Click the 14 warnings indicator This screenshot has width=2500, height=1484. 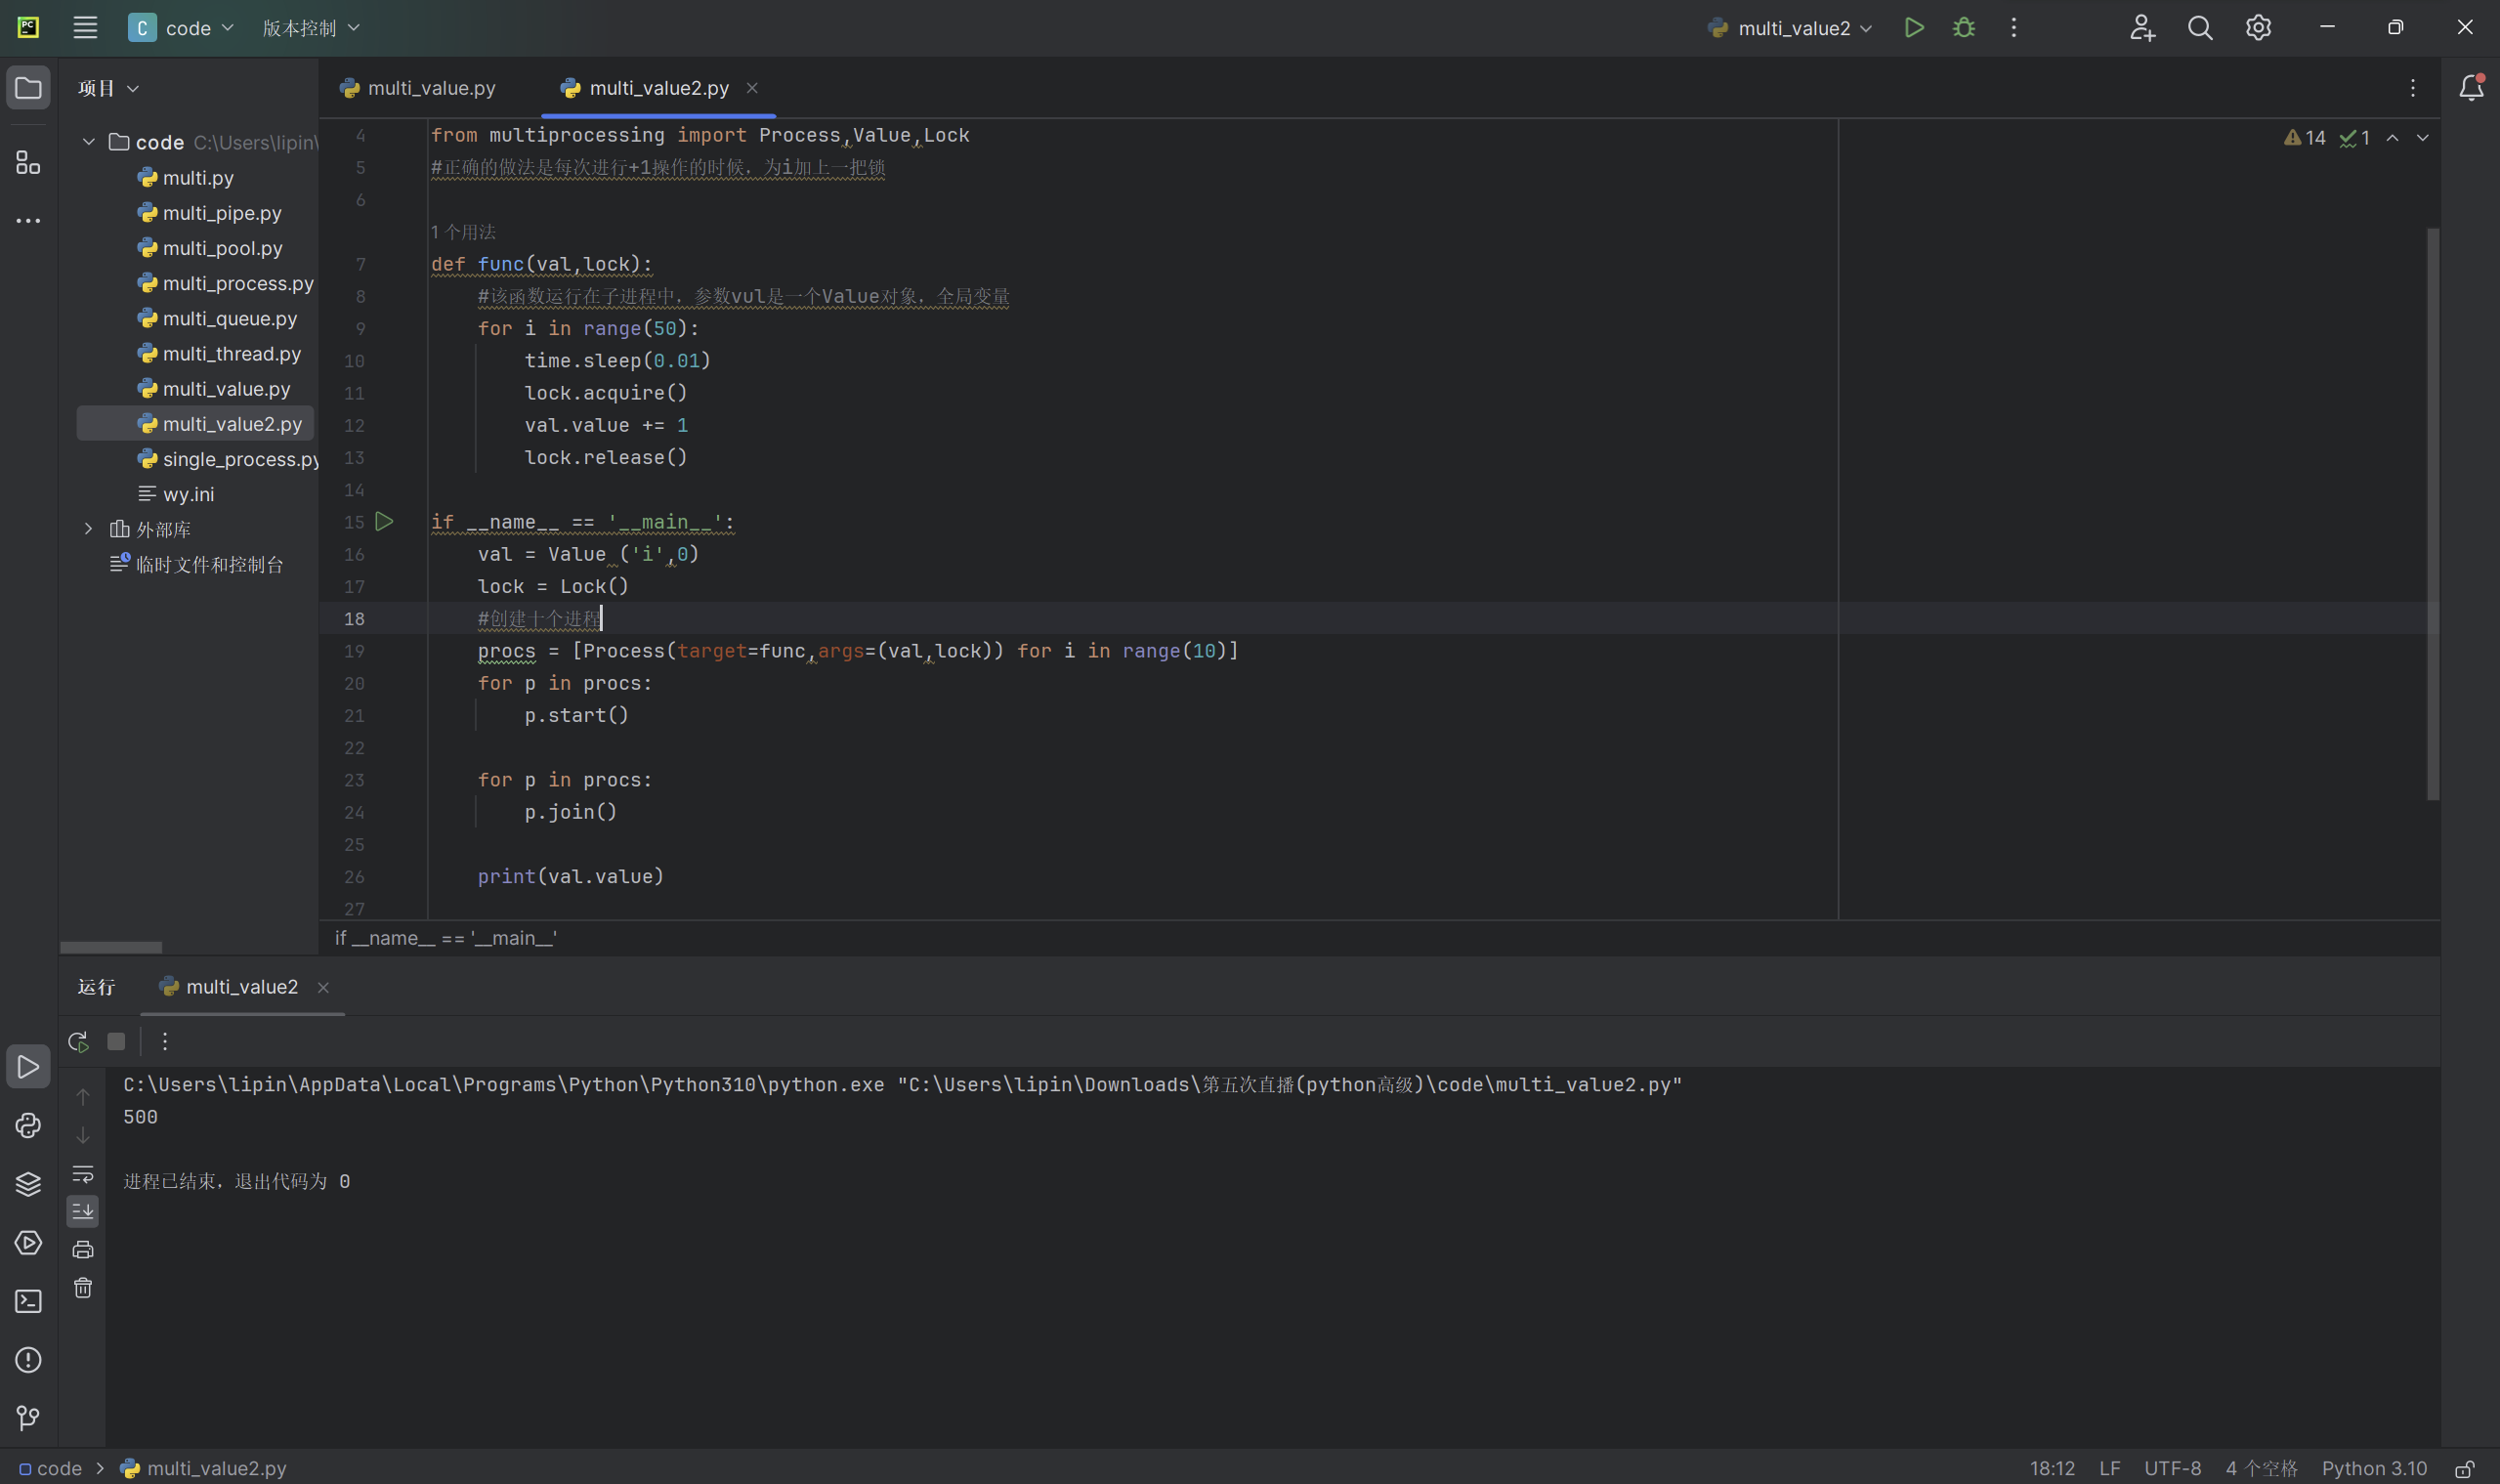click(2304, 138)
